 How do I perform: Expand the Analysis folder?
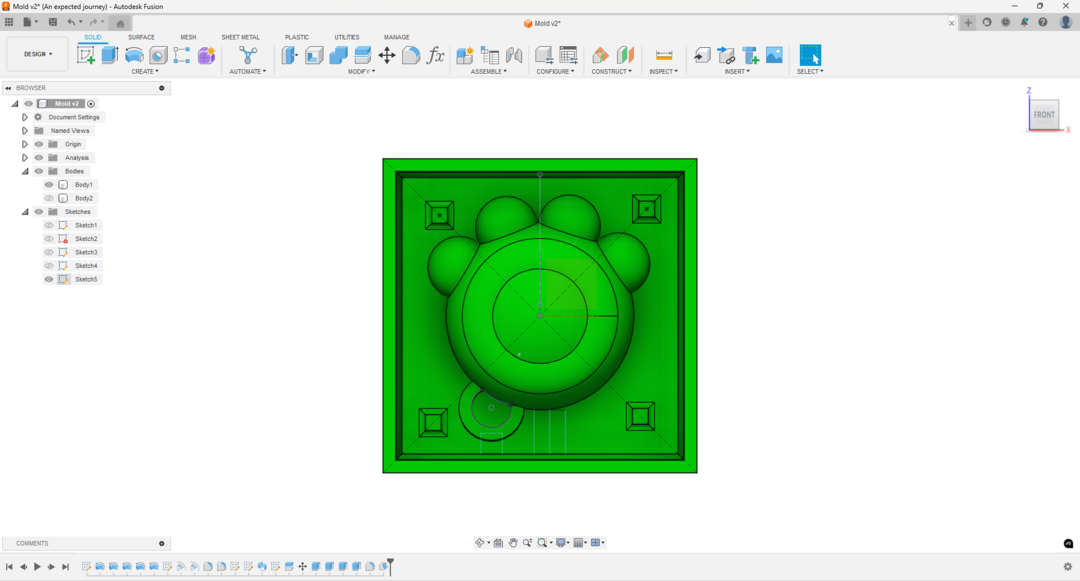(25, 158)
